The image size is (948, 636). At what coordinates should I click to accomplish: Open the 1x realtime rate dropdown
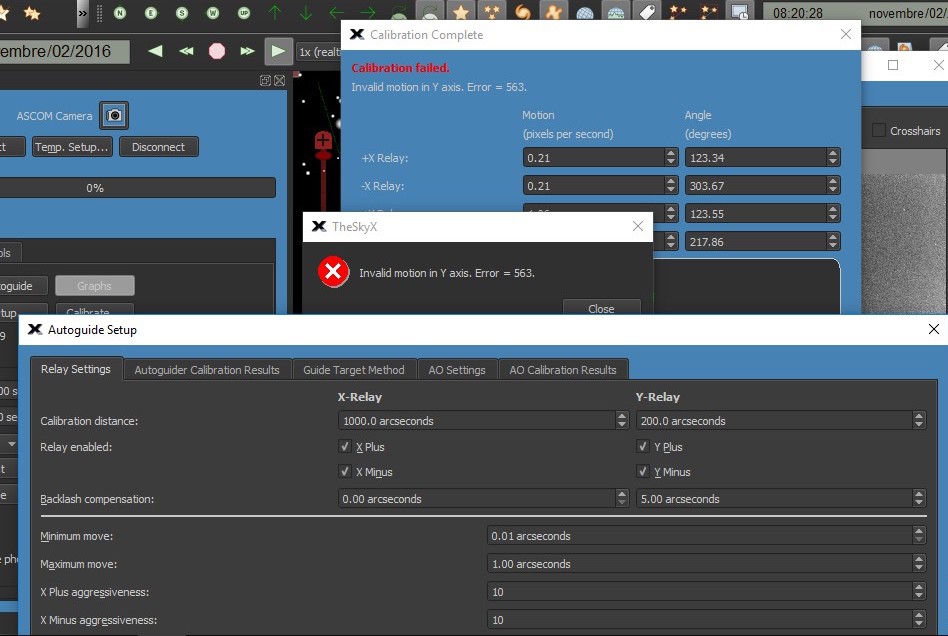pos(319,52)
